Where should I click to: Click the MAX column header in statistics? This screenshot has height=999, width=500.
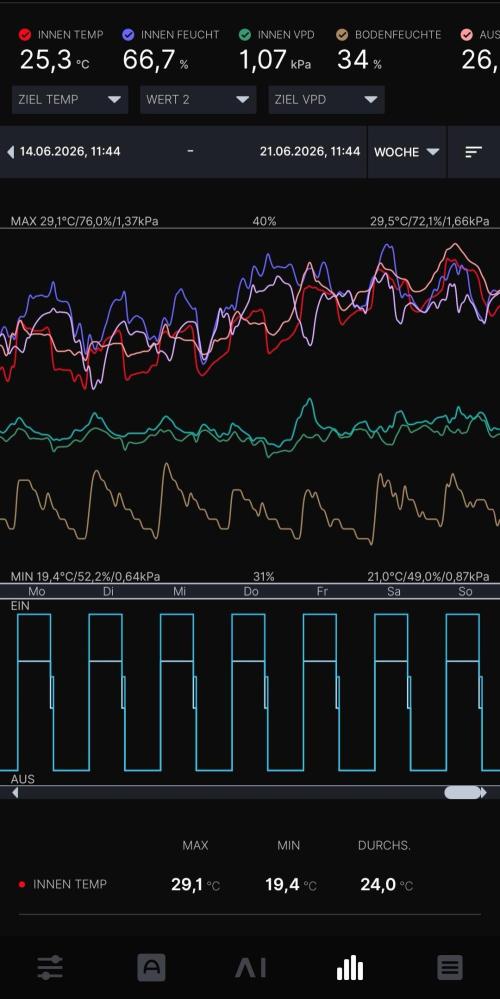pyautogui.click(x=195, y=845)
